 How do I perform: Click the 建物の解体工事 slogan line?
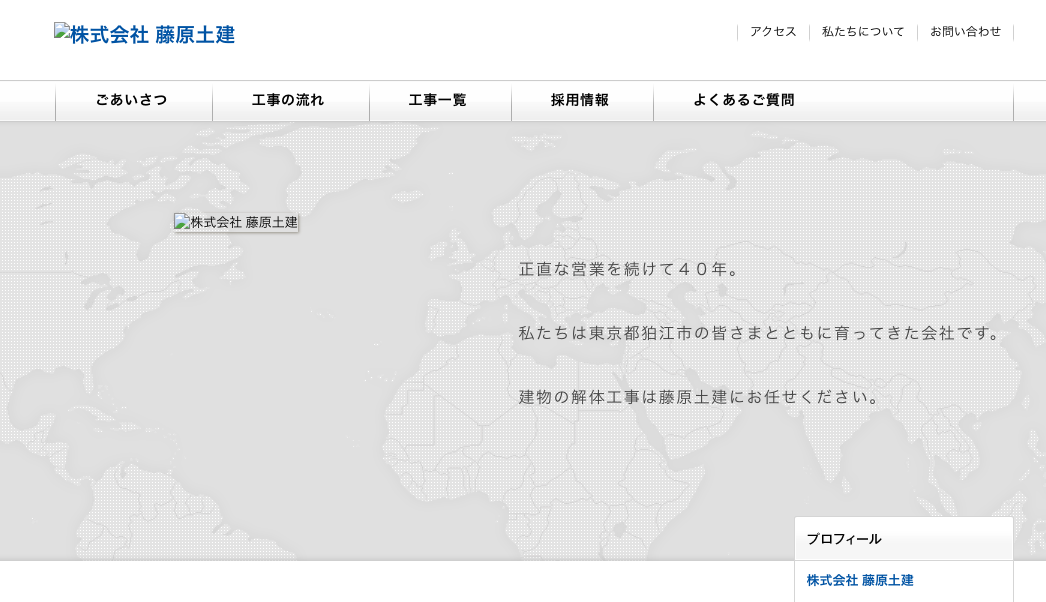(700, 397)
